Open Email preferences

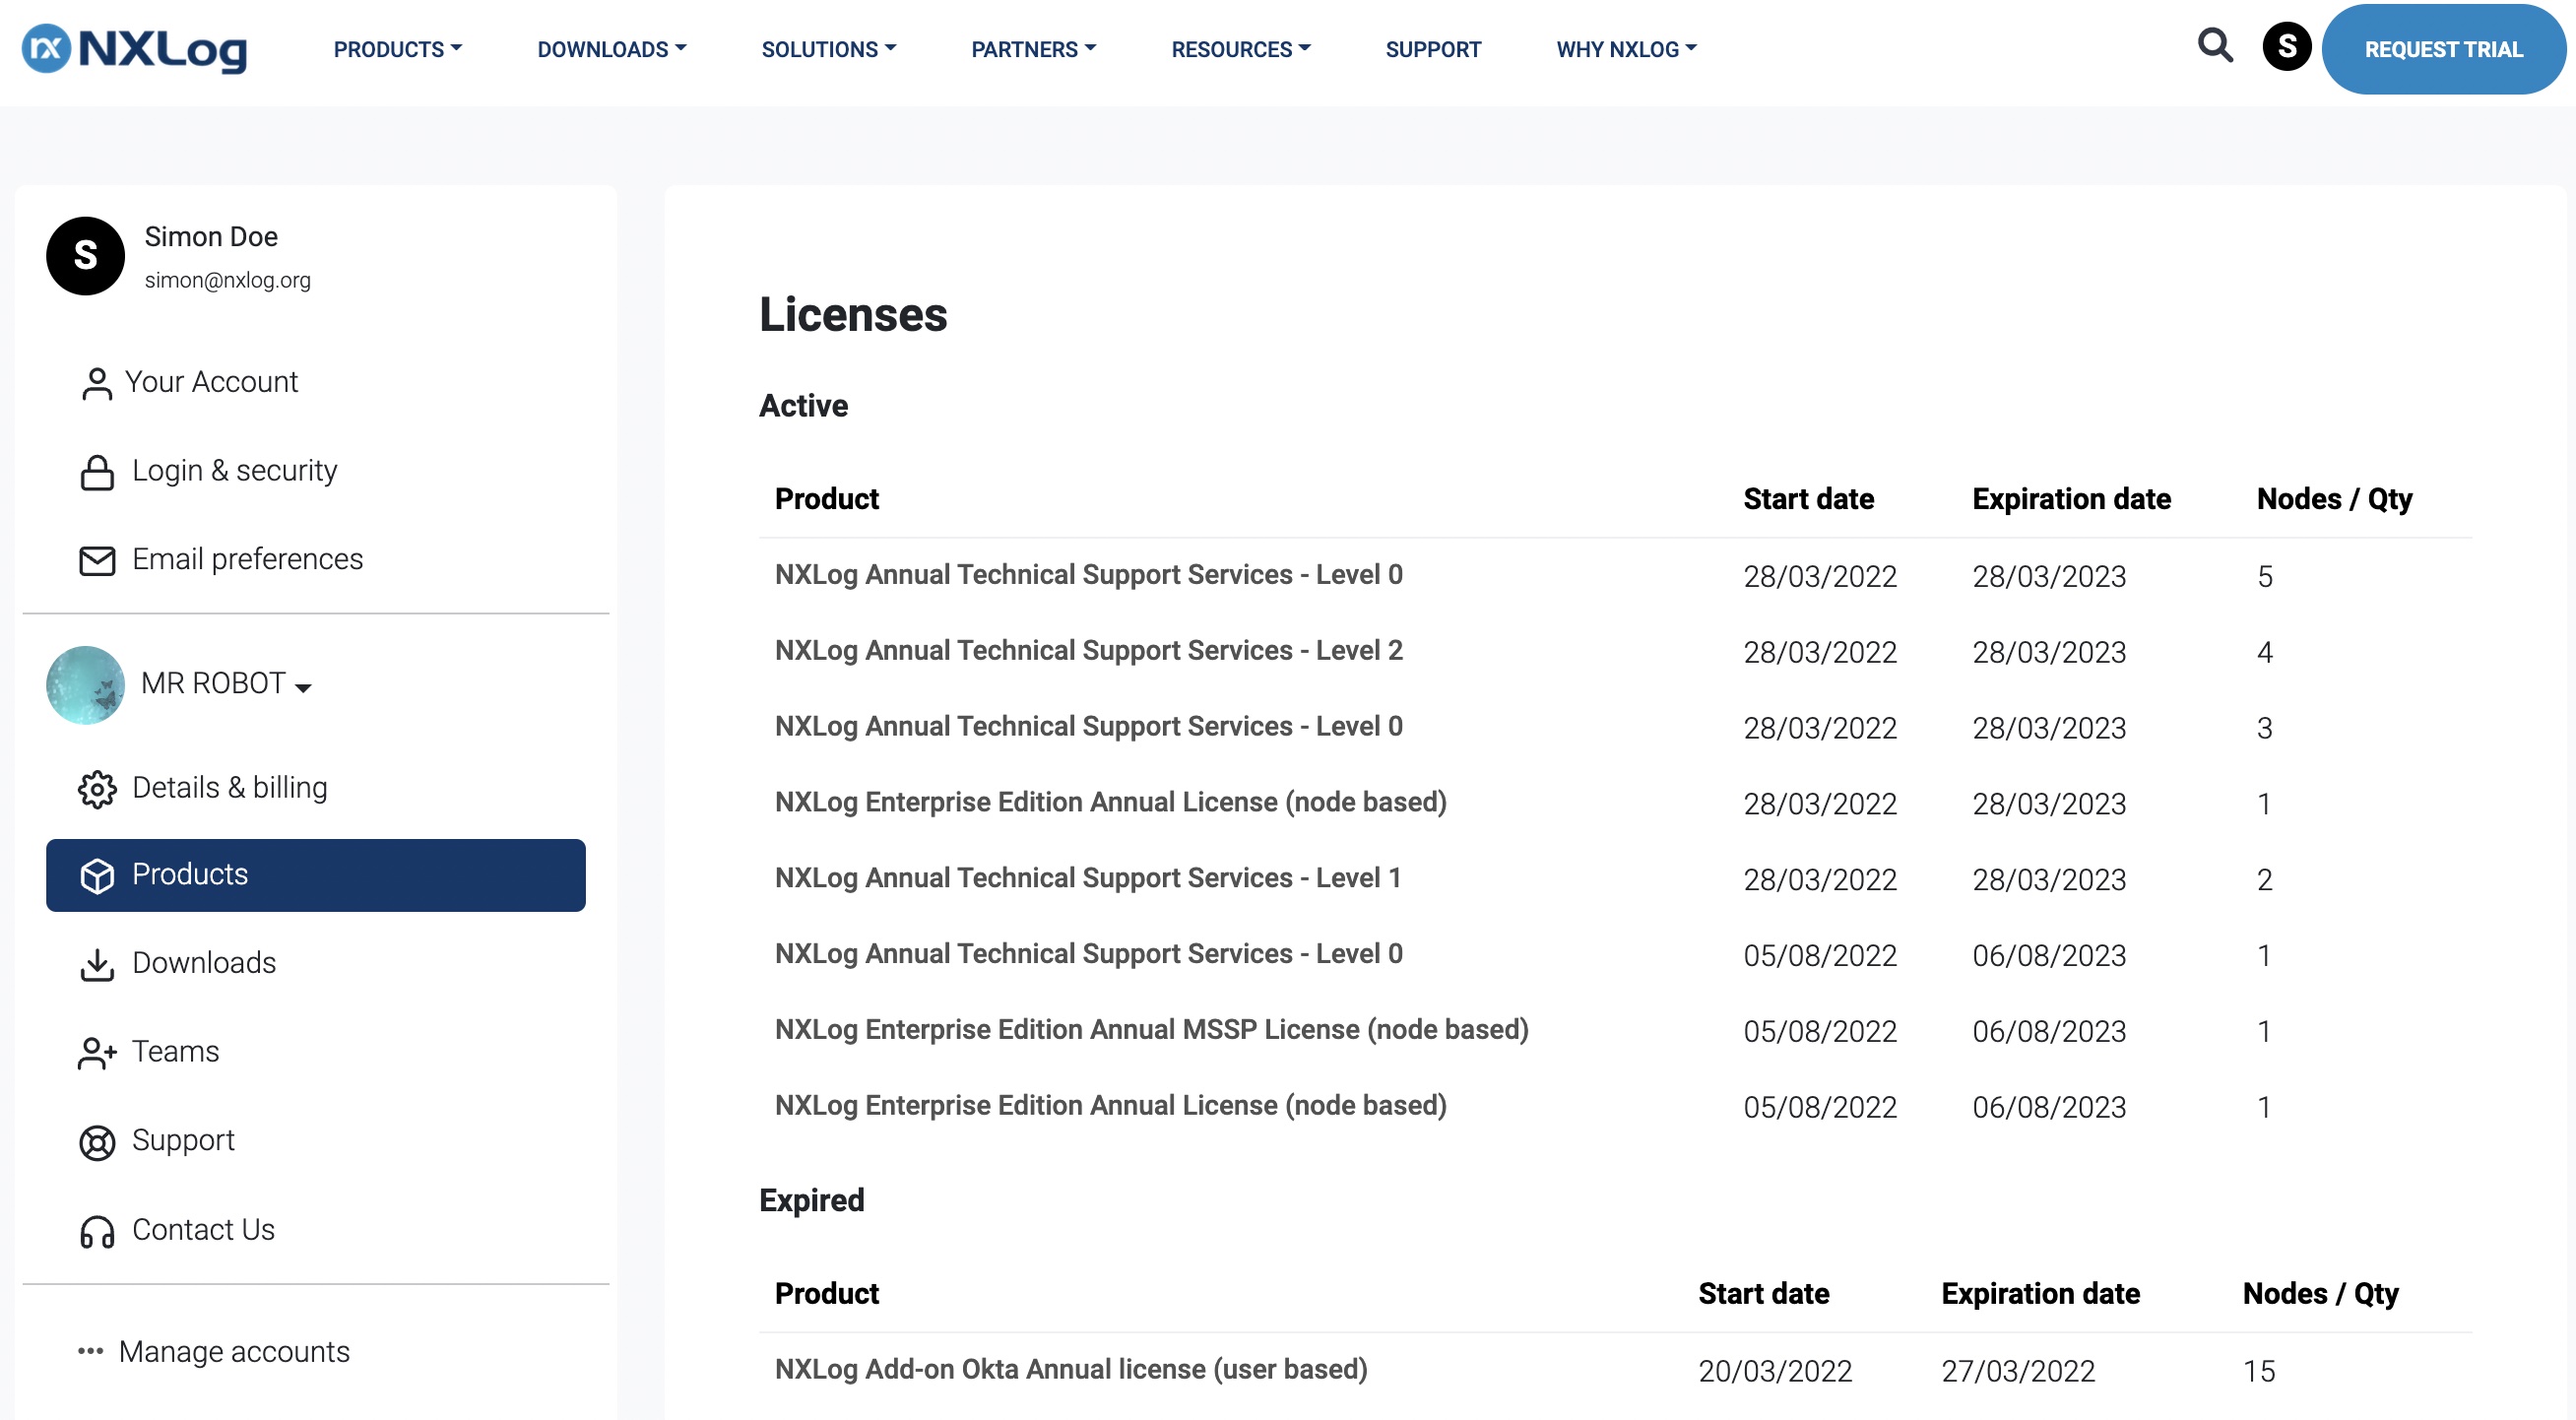(x=247, y=559)
